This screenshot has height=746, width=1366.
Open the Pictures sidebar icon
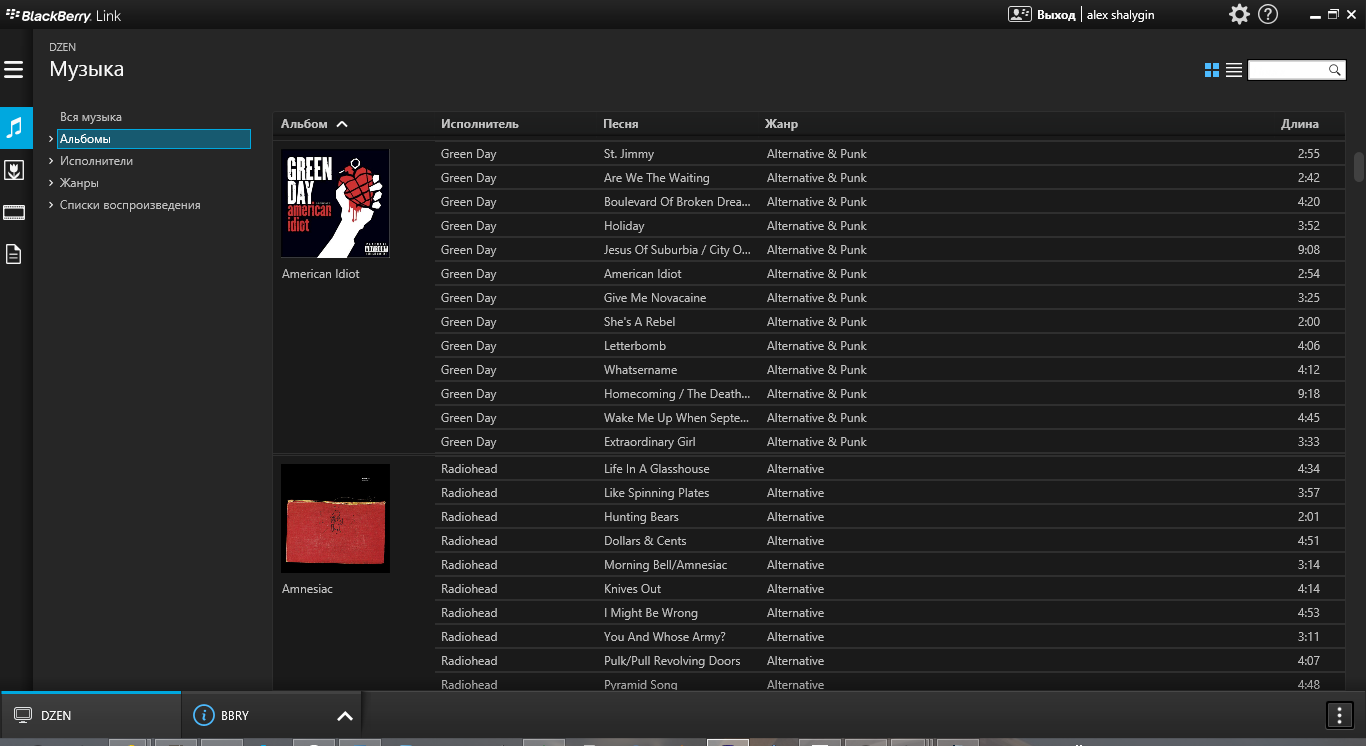14,170
